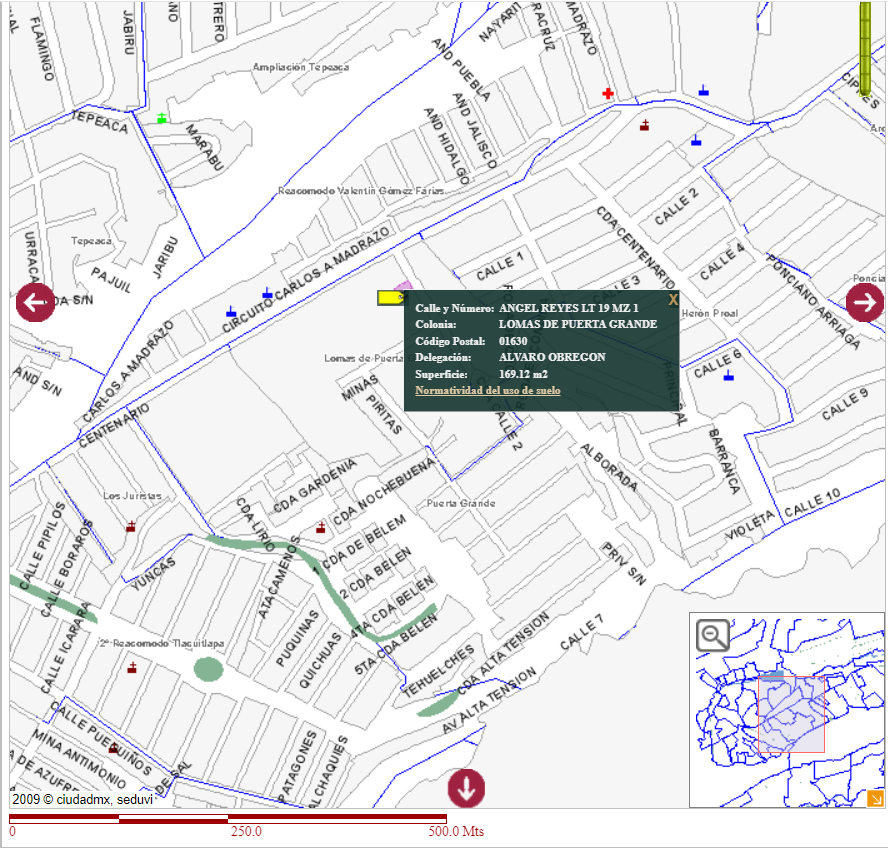The image size is (888, 848).
Task: Click the Puerta Grande colonia label
Action: pos(461,503)
